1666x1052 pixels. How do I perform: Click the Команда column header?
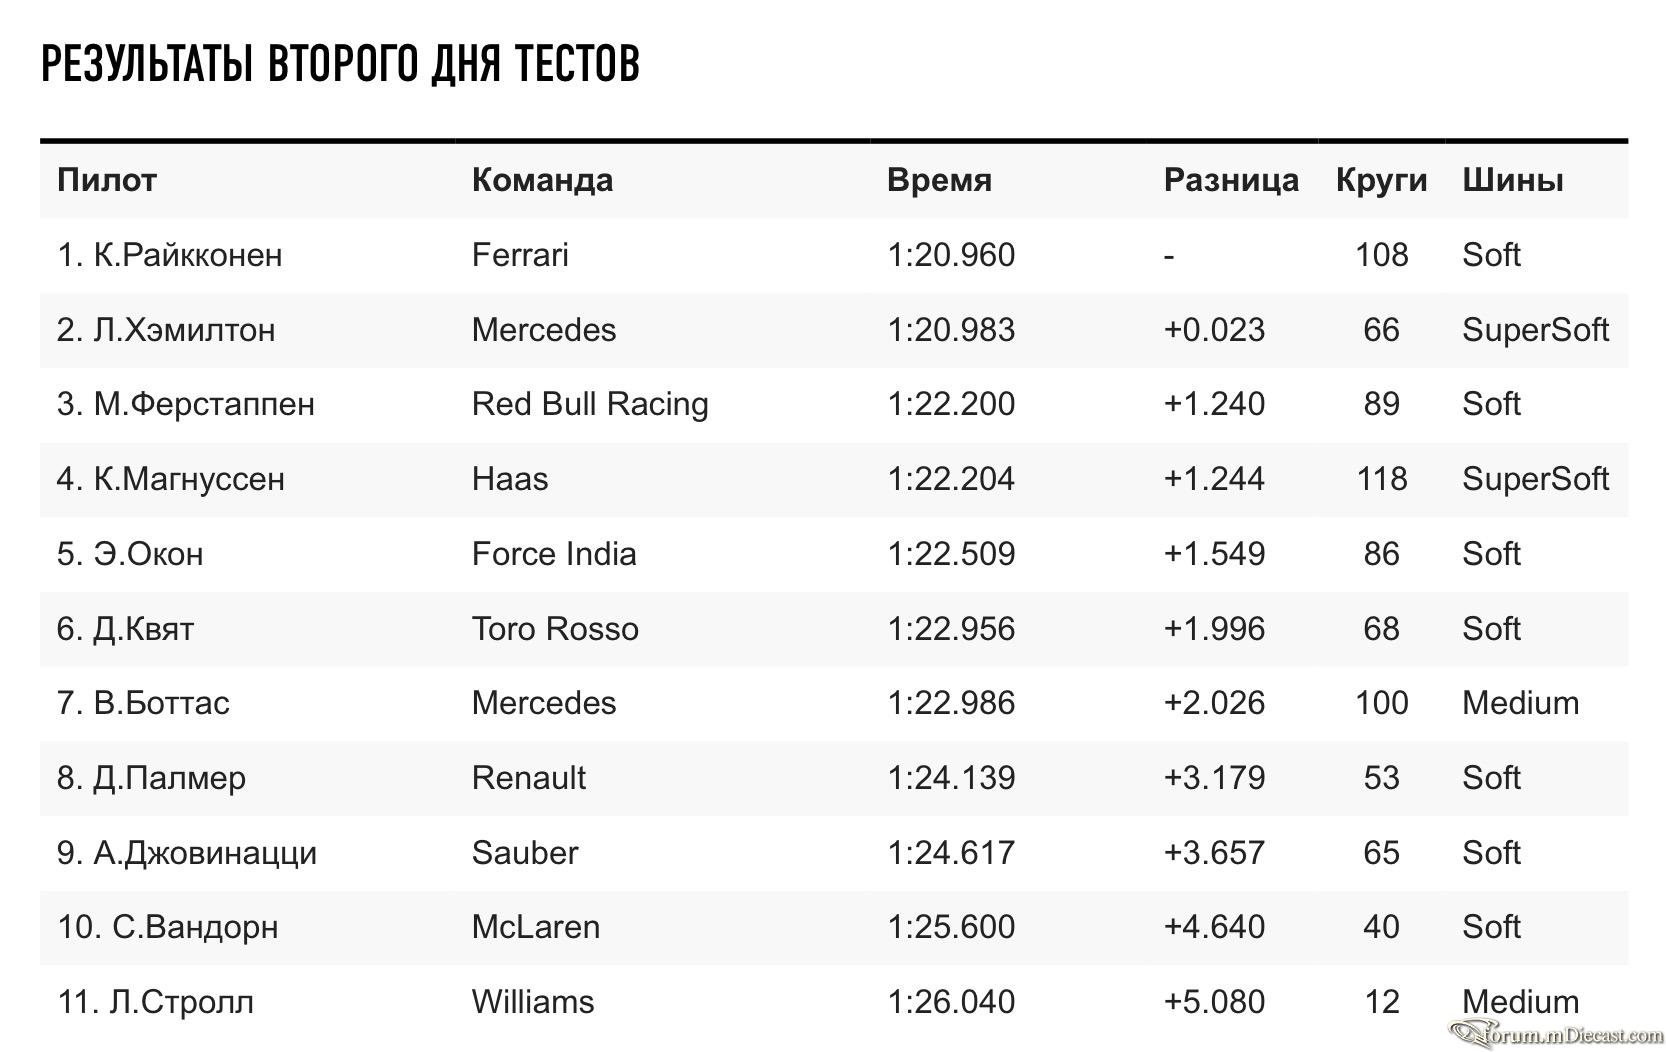542,180
